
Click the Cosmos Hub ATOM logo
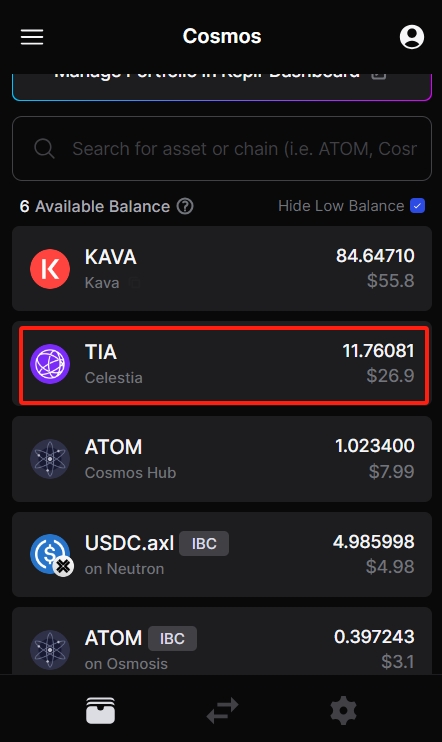[50, 459]
